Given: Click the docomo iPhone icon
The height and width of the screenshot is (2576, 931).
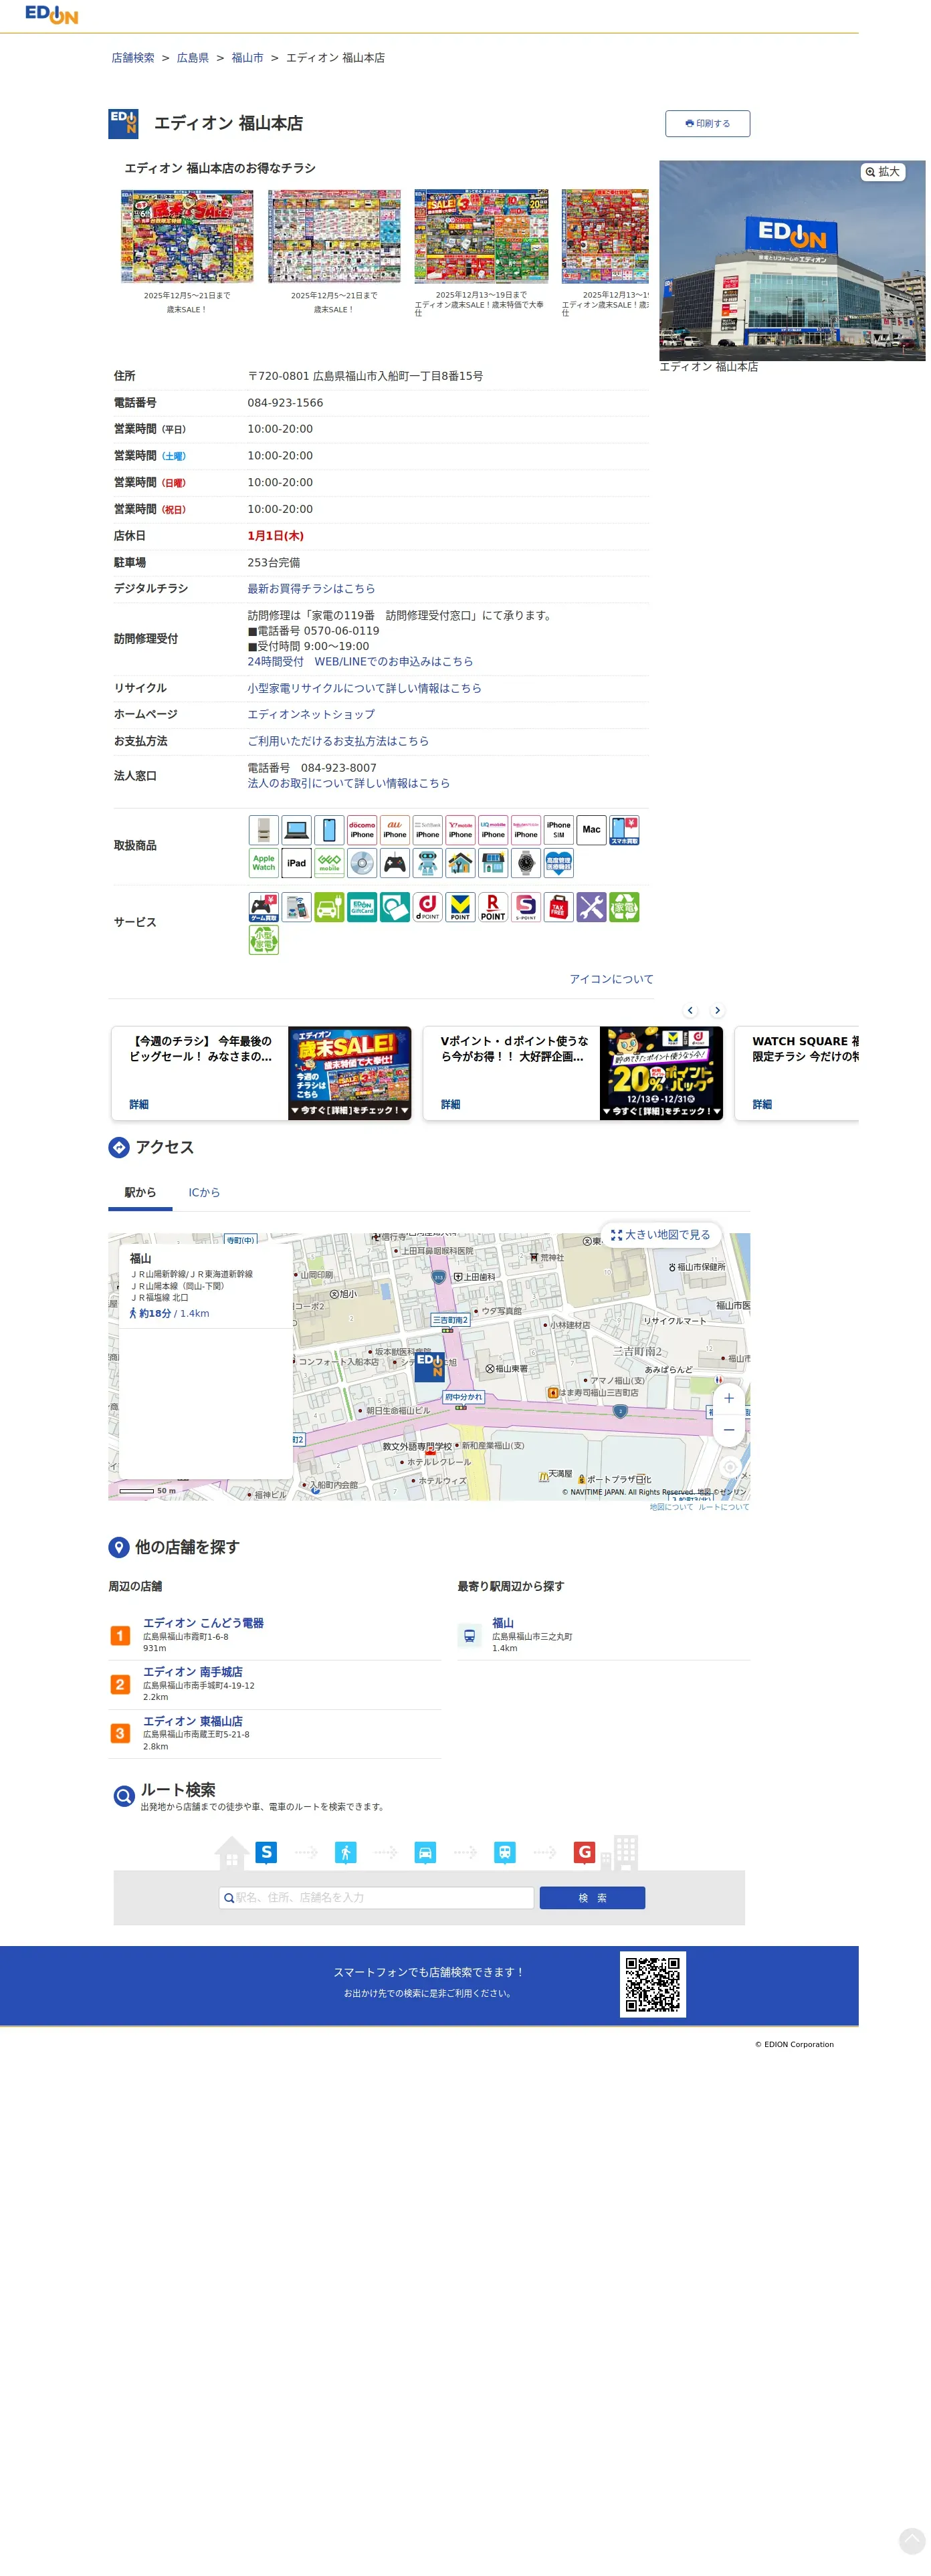Looking at the screenshot, I should click(x=362, y=829).
